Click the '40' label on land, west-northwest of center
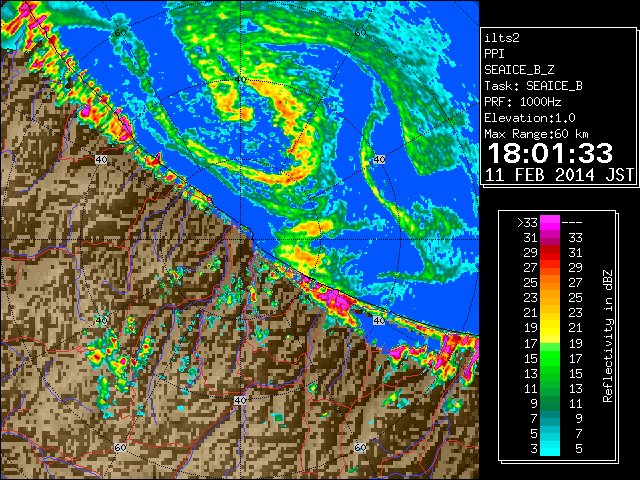The height and width of the screenshot is (480, 640). [101, 159]
